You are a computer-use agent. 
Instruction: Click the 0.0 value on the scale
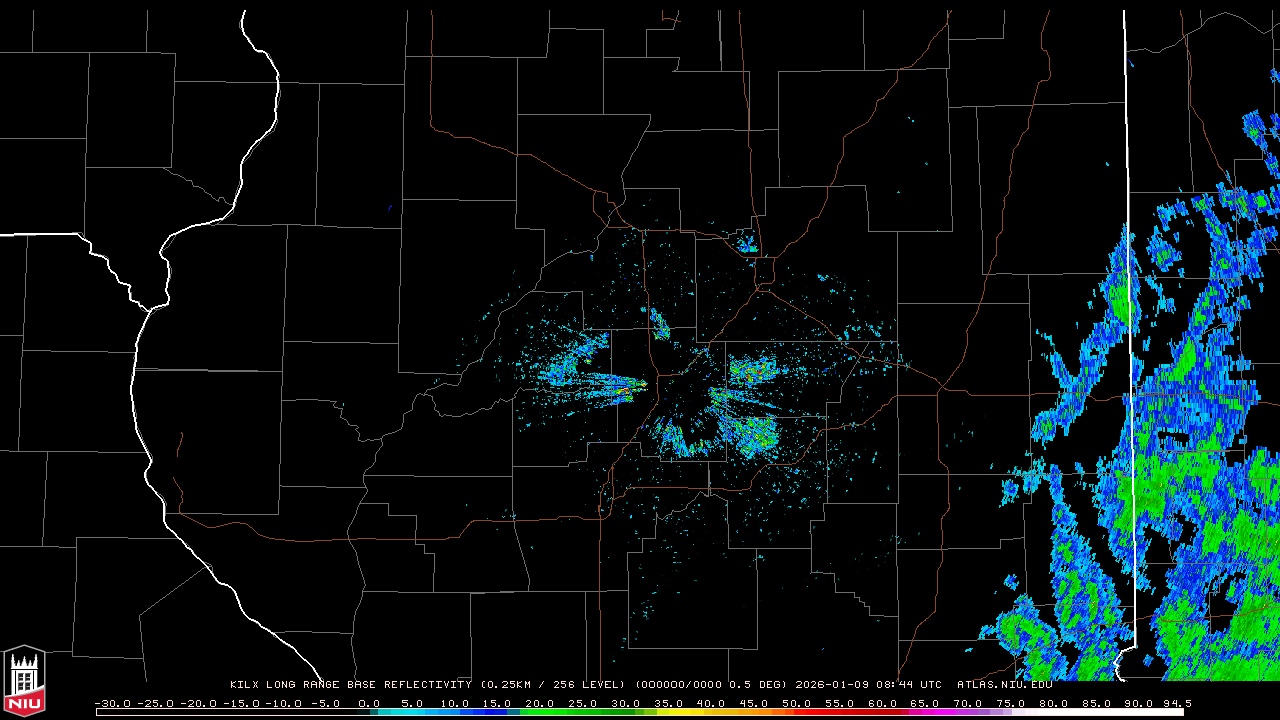pyautogui.click(x=369, y=703)
